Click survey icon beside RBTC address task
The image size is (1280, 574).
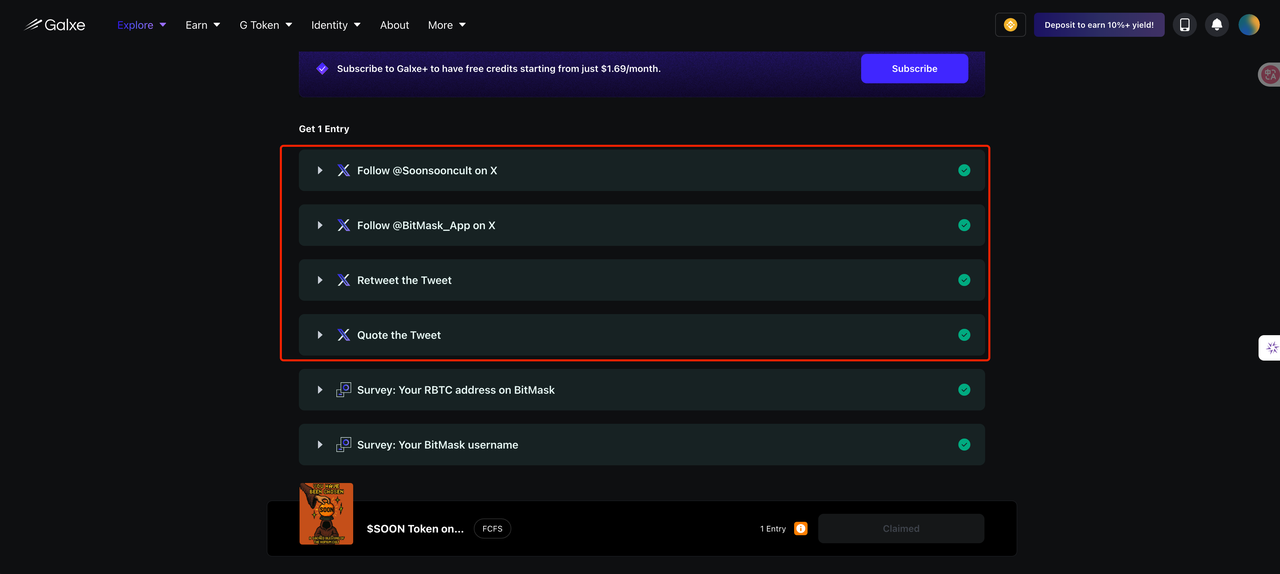(x=344, y=390)
